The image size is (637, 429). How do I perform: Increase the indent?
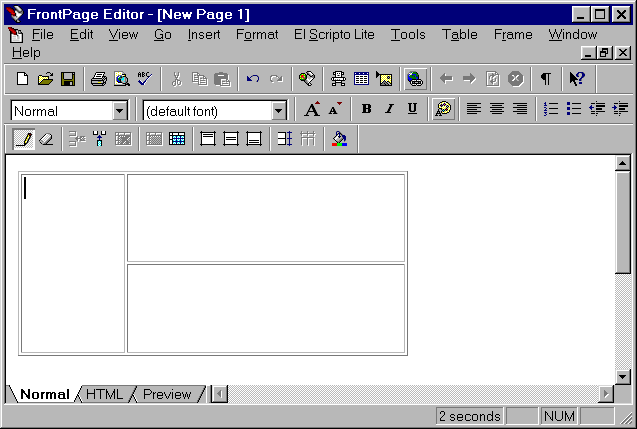coord(620,109)
